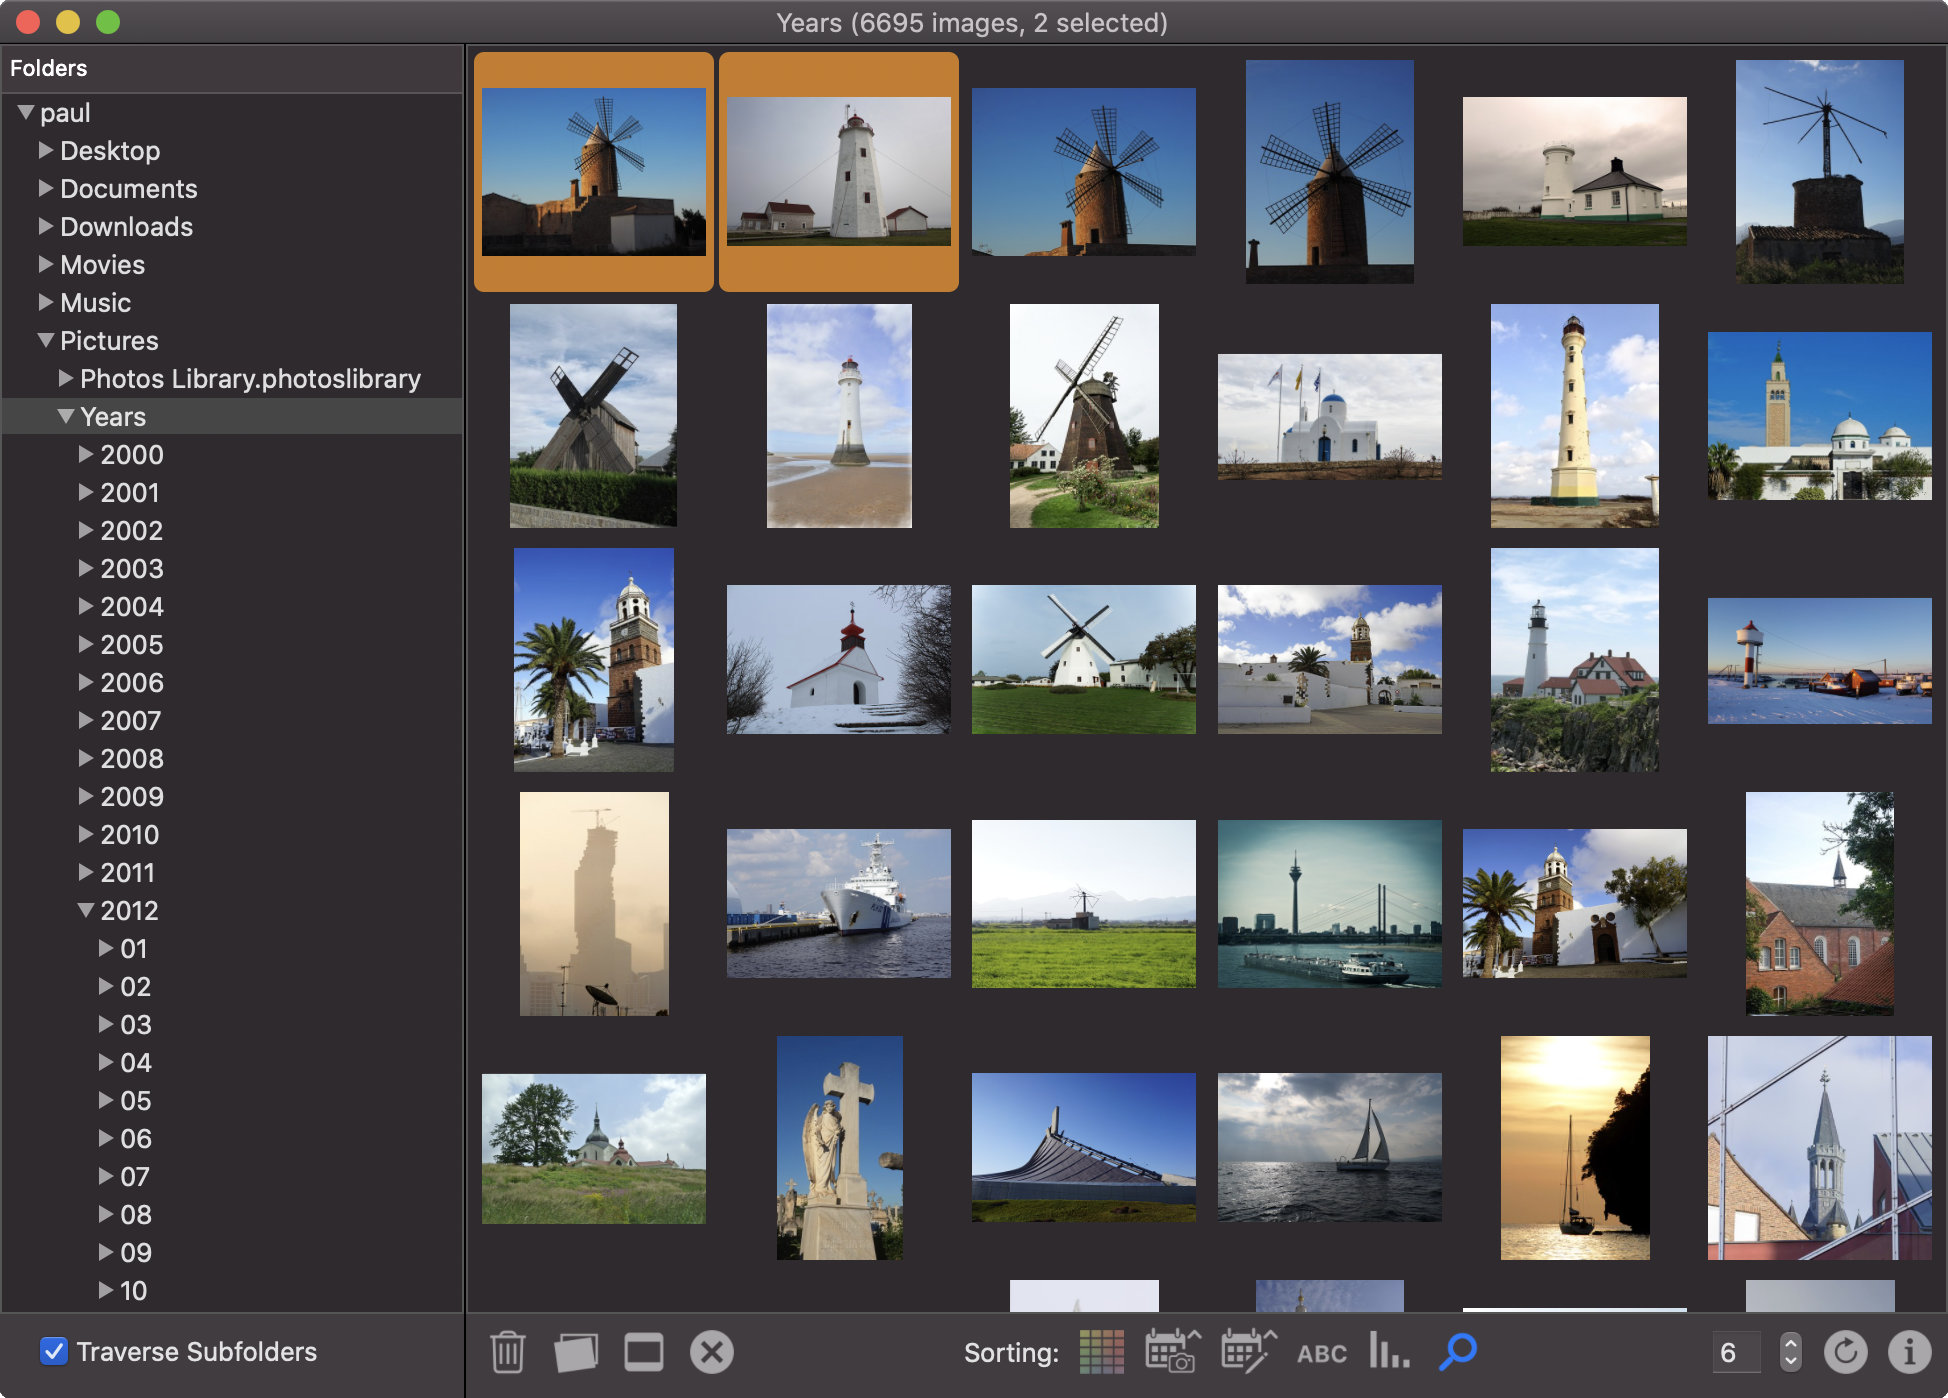Select month folder 10 under 2012

tap(232, 1290)
